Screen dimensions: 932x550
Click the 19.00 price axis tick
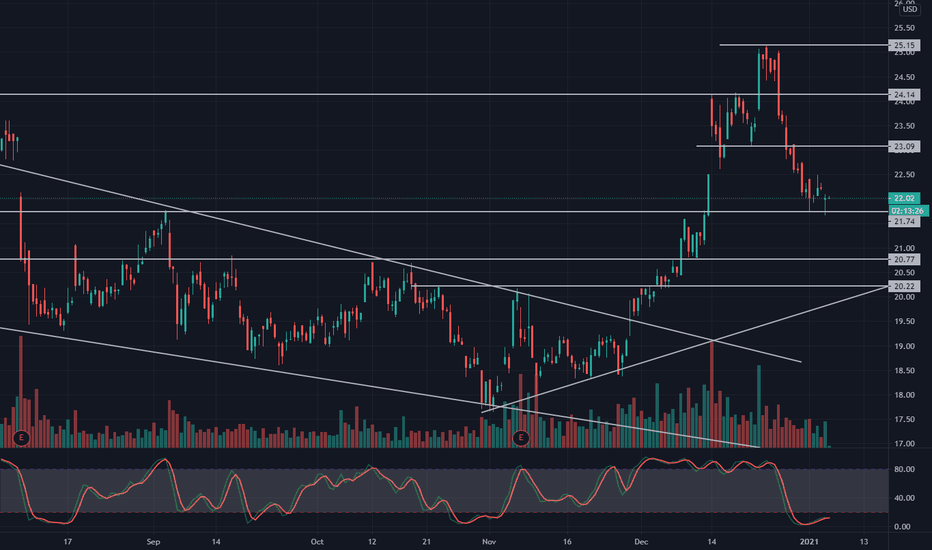point(904,347)
